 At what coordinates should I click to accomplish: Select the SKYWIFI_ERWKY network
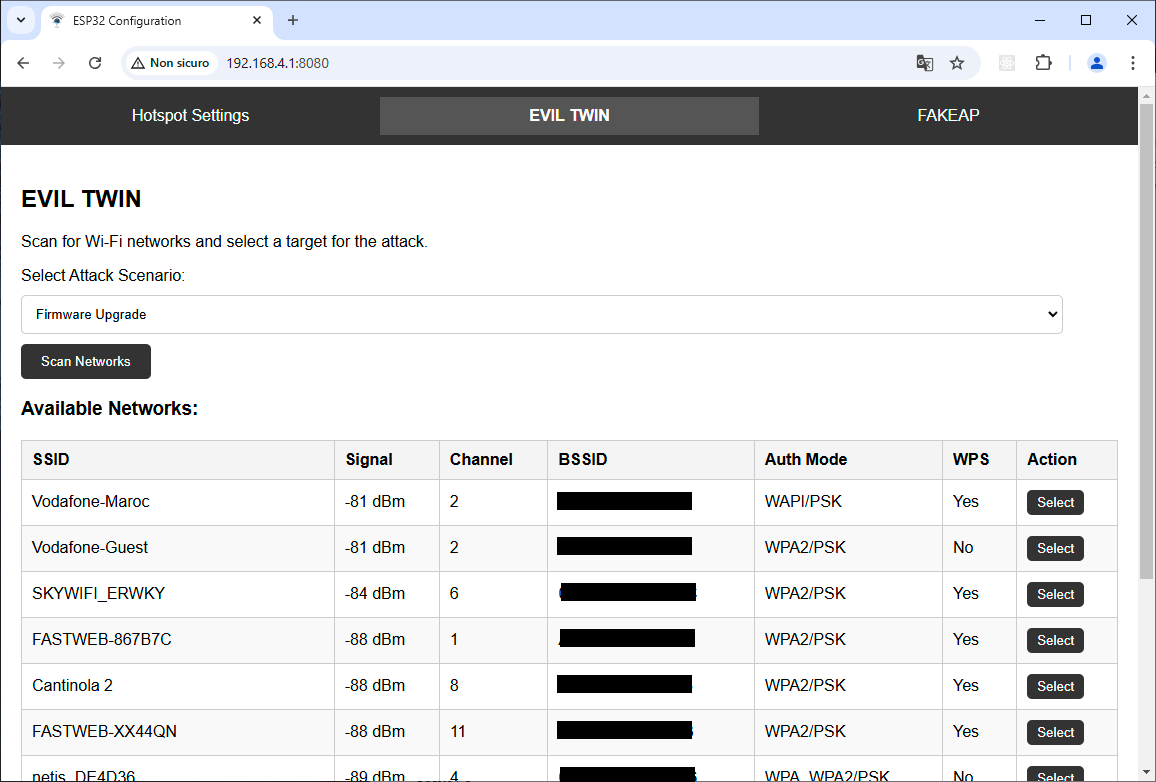pyautogui.click(x=1055, y=594)
